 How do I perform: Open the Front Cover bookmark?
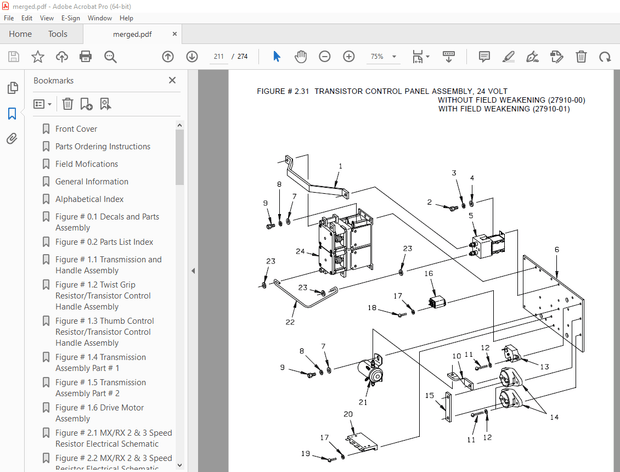tap(76, 129)
